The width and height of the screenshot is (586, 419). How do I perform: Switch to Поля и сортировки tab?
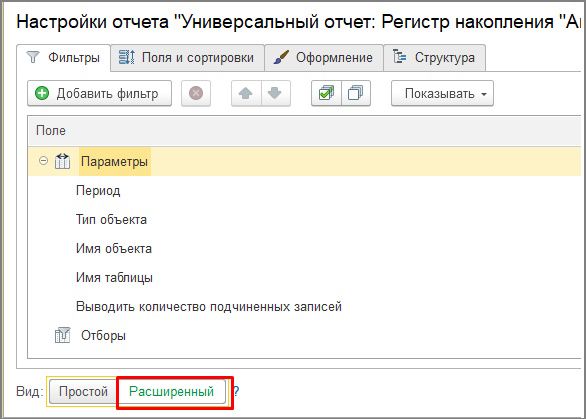[188, 58]
